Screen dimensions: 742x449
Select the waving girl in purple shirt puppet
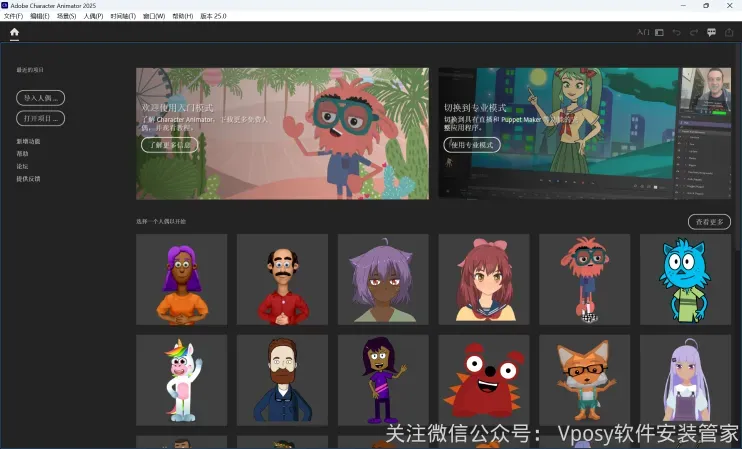pos(383,380)
